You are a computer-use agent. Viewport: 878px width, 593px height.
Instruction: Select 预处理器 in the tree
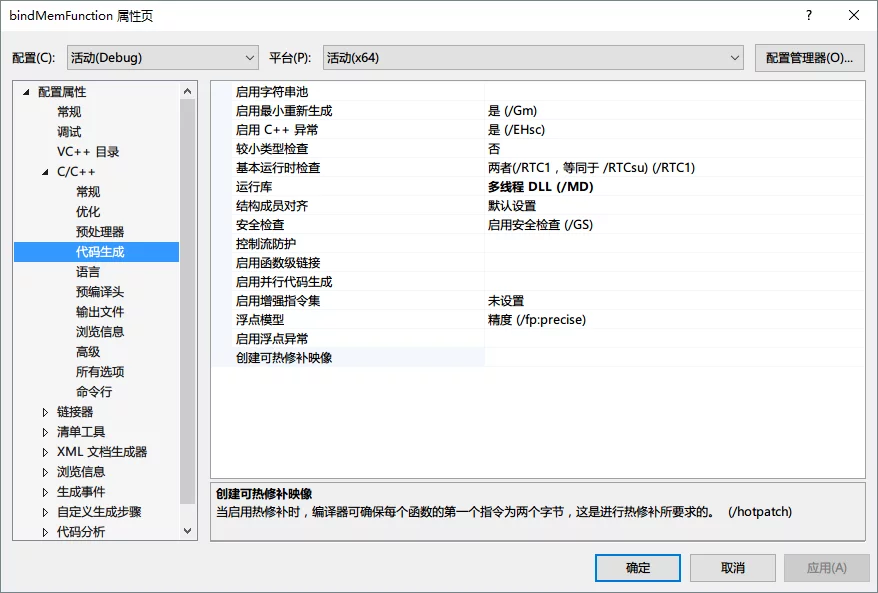pyautogui.click(x=100, y=232)
